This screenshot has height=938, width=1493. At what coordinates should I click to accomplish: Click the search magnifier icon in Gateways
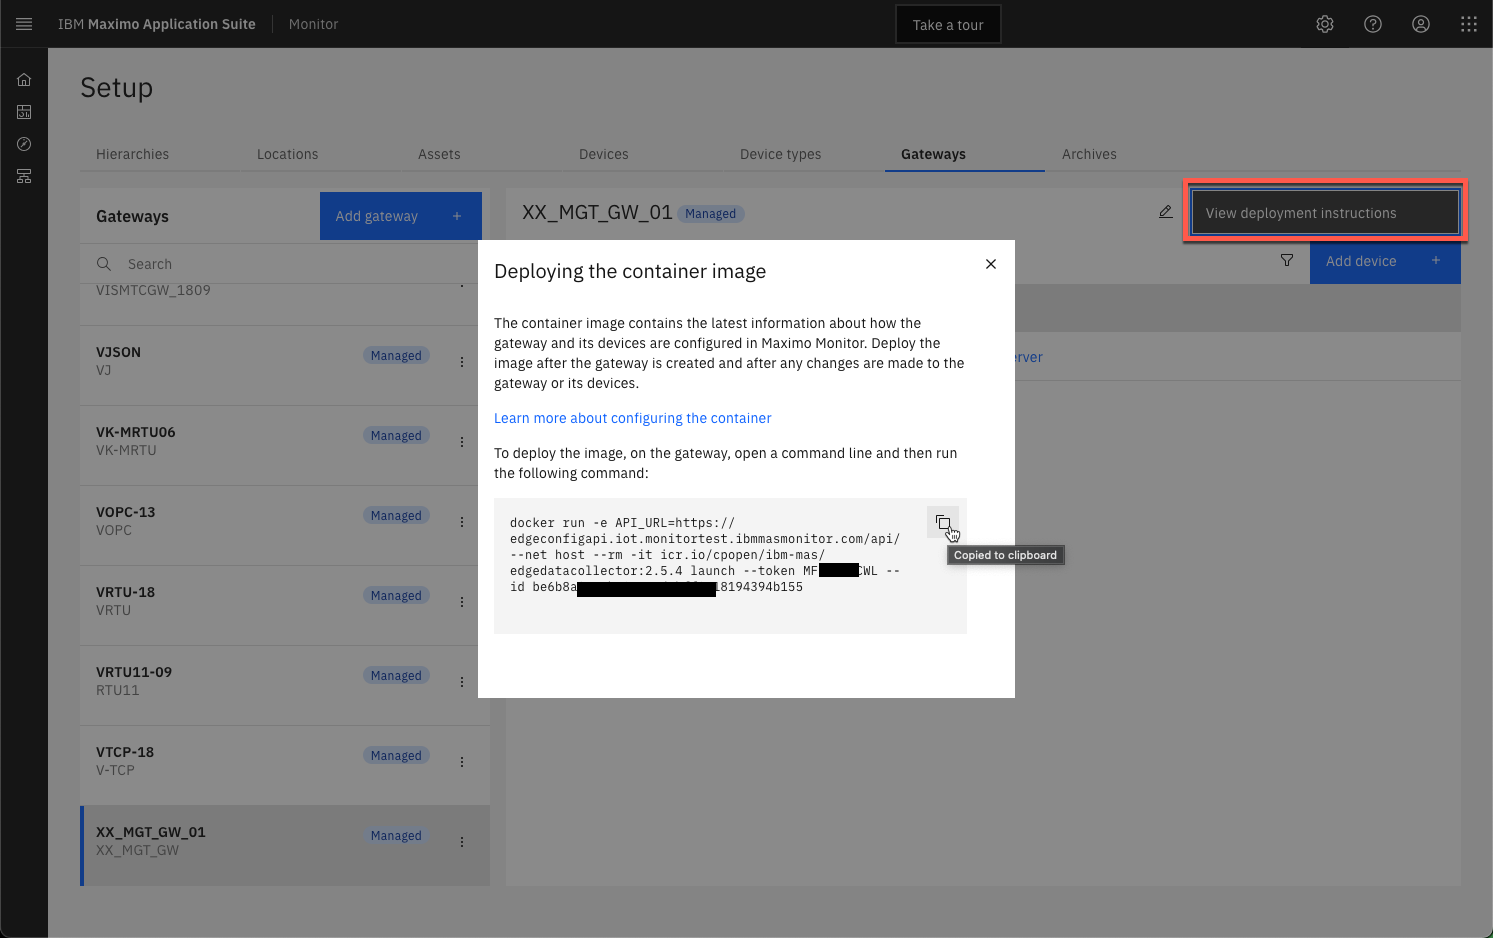coord(104,264)
